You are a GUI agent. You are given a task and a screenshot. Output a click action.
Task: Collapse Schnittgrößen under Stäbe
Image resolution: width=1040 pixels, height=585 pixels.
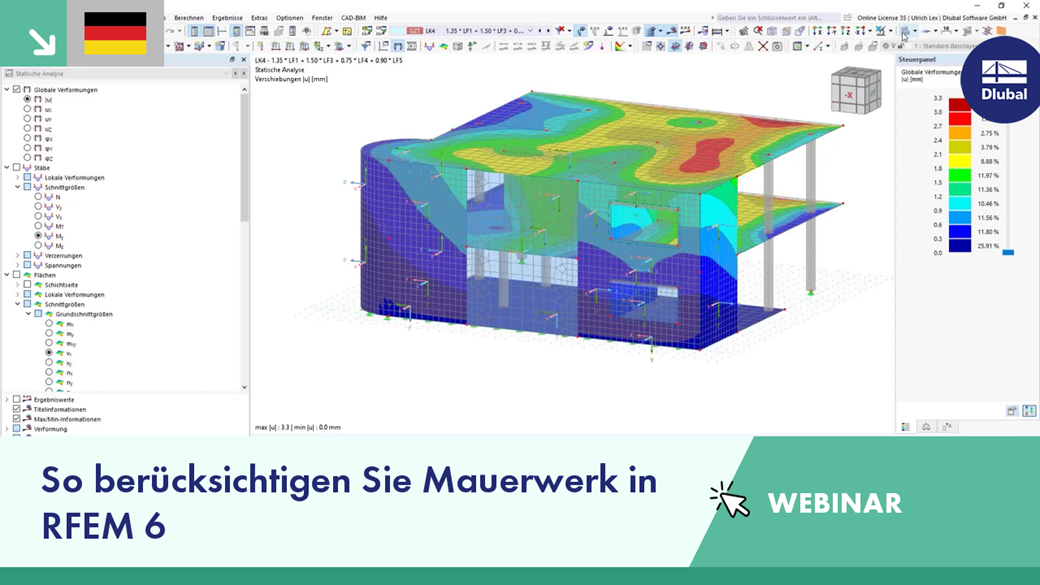pyautogui.click(x=18, y=187)
